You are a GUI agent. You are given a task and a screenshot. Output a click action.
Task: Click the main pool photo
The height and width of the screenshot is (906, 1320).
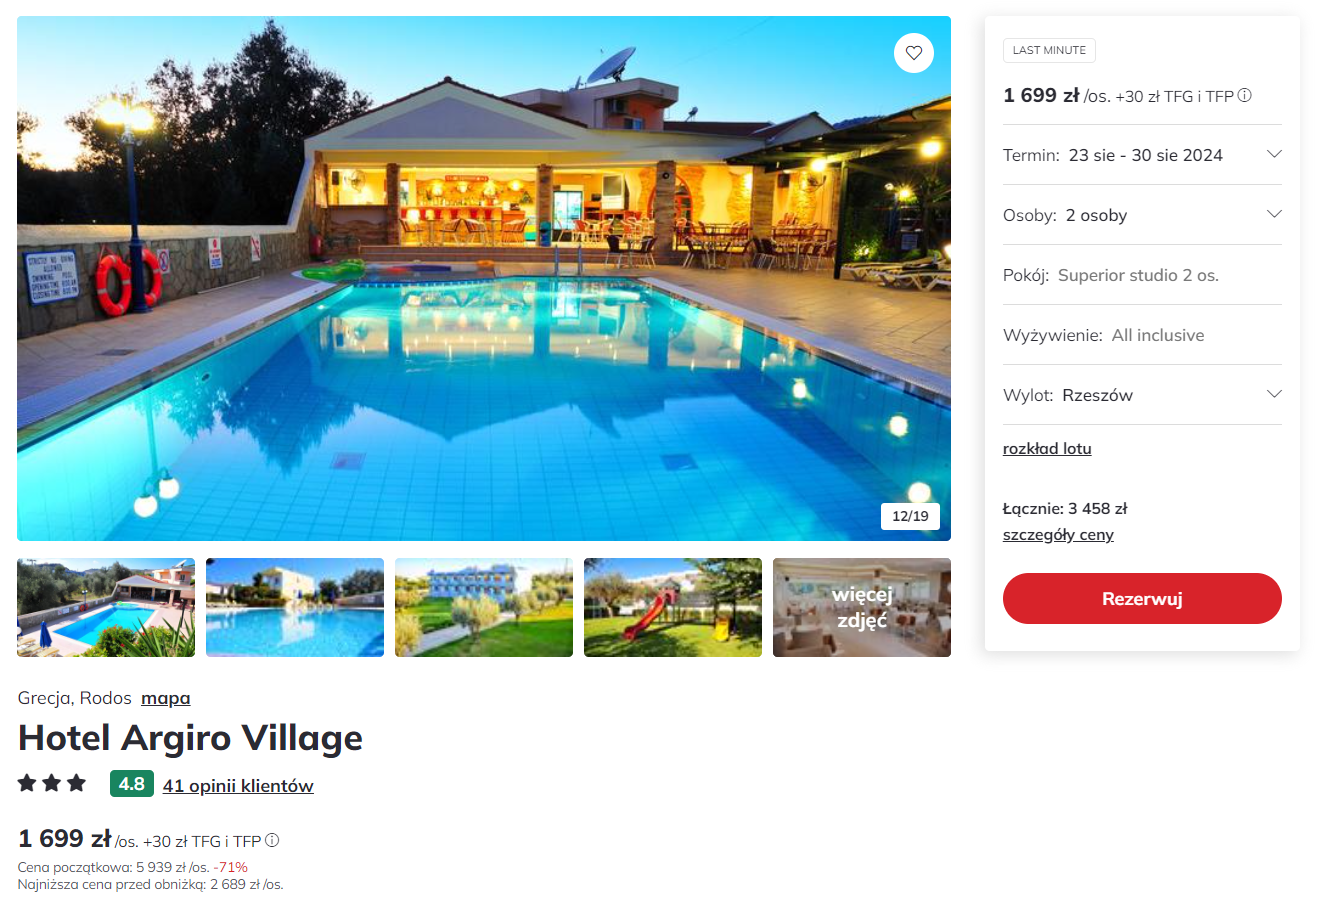(484, 278)
